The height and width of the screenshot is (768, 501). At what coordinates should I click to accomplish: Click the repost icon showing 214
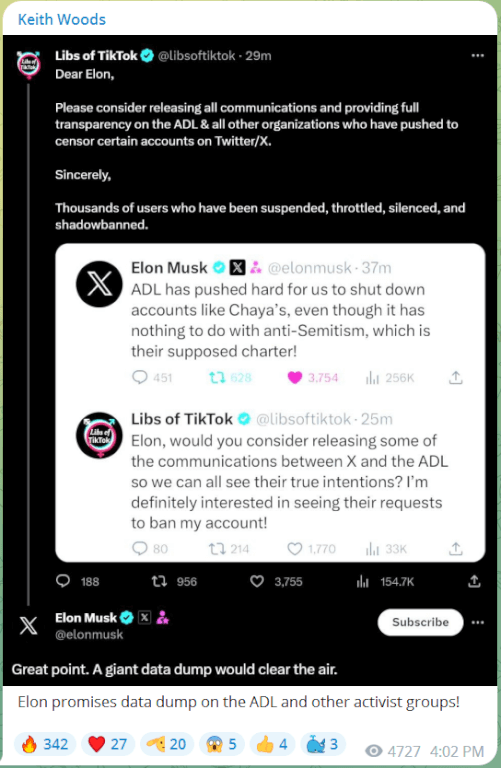click(x=216, y=549)
